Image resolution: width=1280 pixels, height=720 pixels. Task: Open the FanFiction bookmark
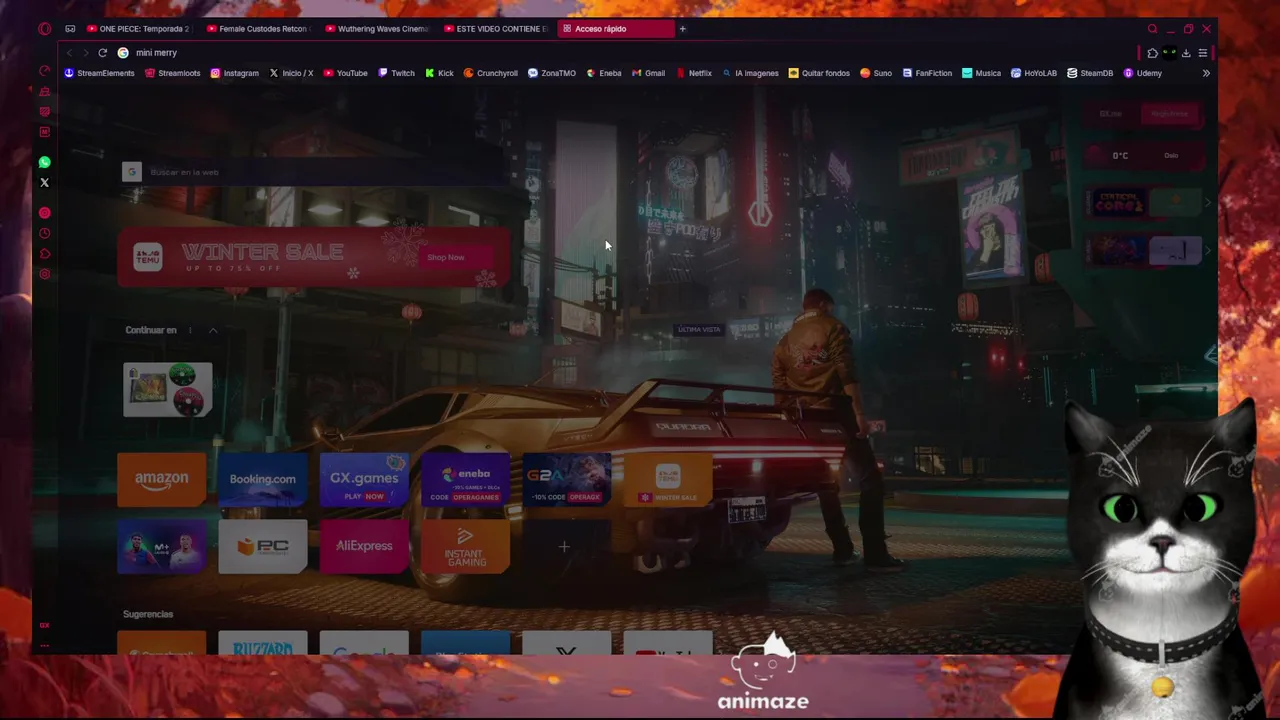[x=927, y=73]
